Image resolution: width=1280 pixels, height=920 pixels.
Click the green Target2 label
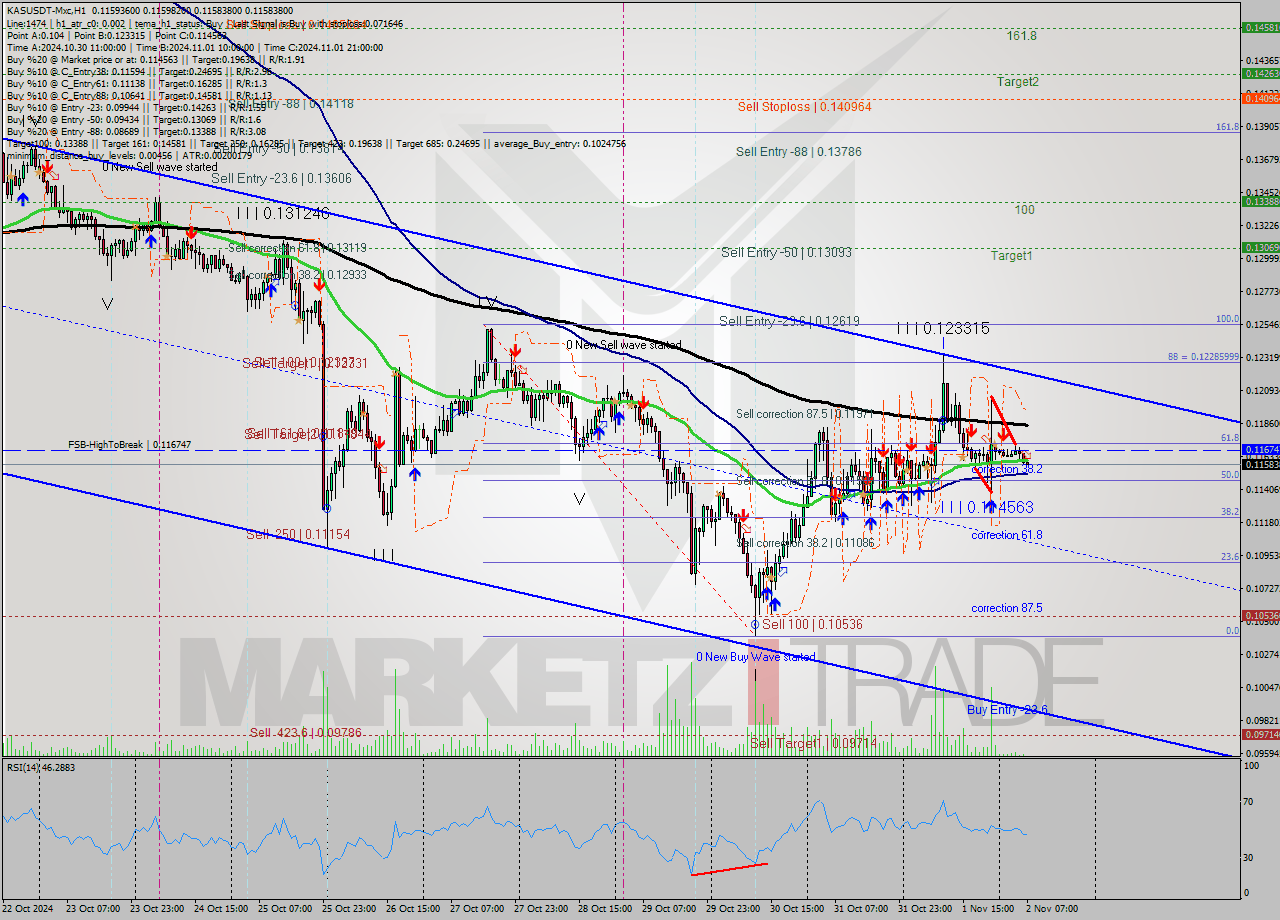[1017, 82]
